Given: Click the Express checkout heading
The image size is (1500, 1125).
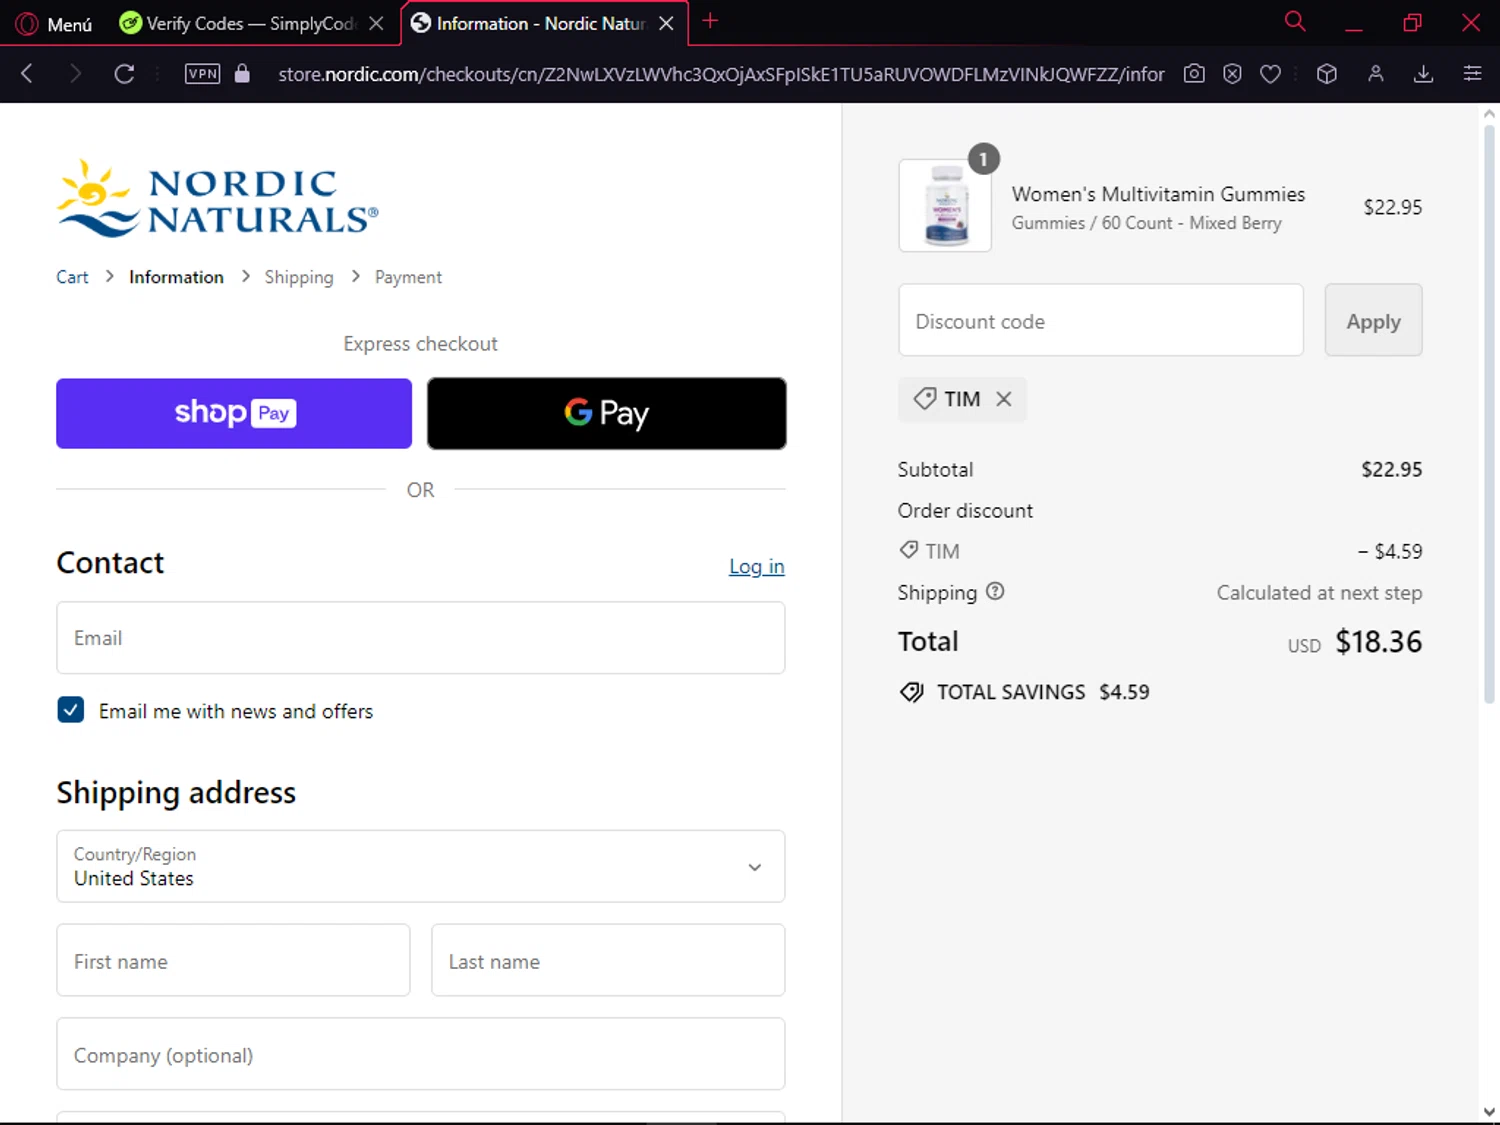Looking at the screenshot, I should (420, 344).
